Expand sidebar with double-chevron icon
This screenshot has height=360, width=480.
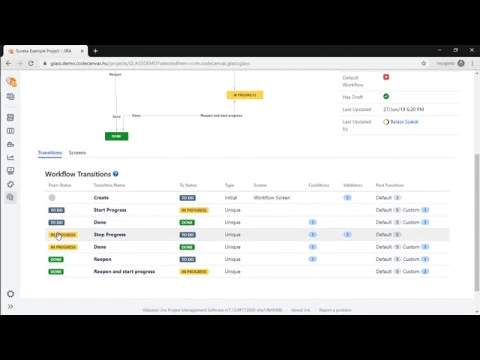click(x=11, y=306)
